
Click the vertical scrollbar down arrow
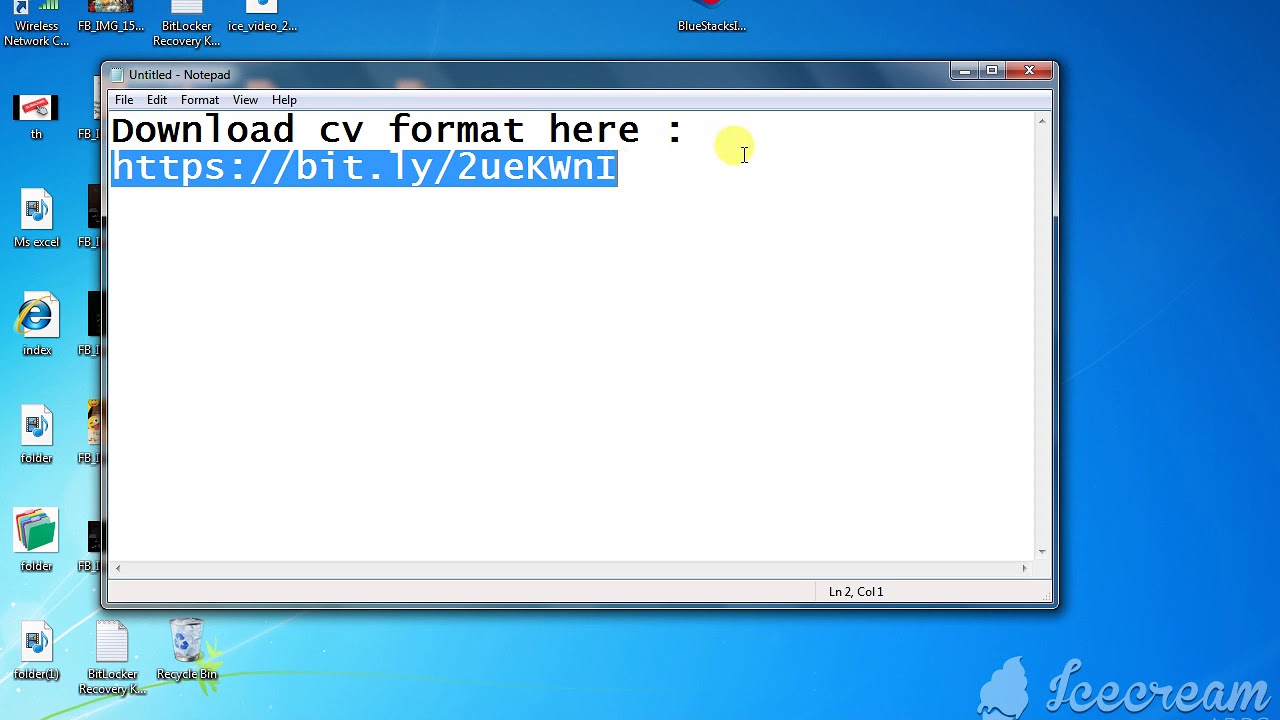click(x=1042, y=551)
